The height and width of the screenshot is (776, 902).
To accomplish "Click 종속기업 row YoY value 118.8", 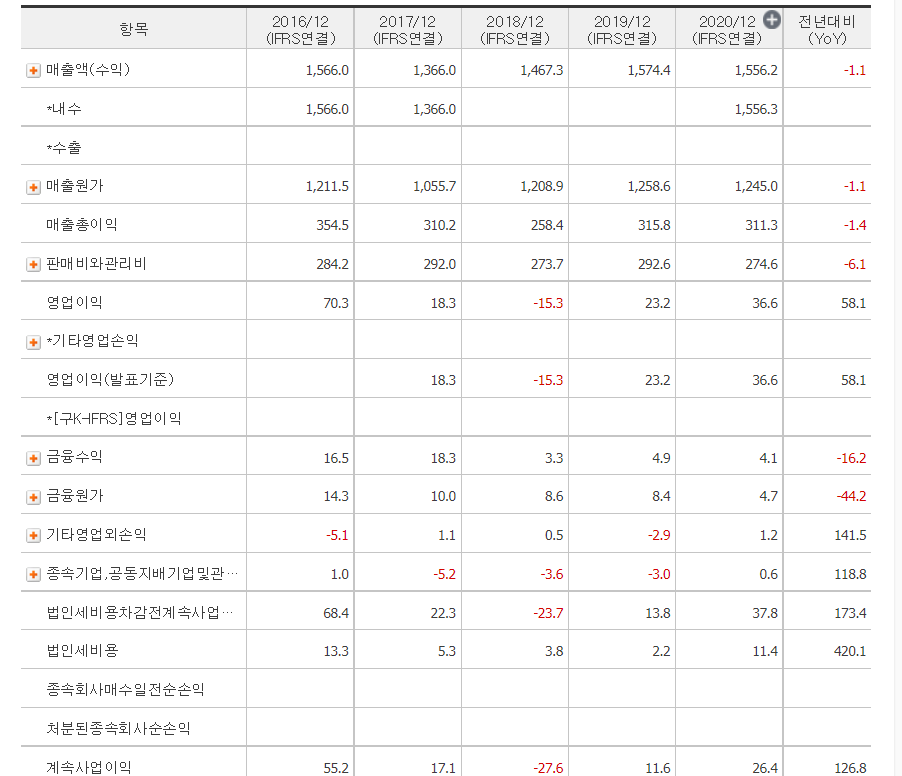I will tap(850, 574).
